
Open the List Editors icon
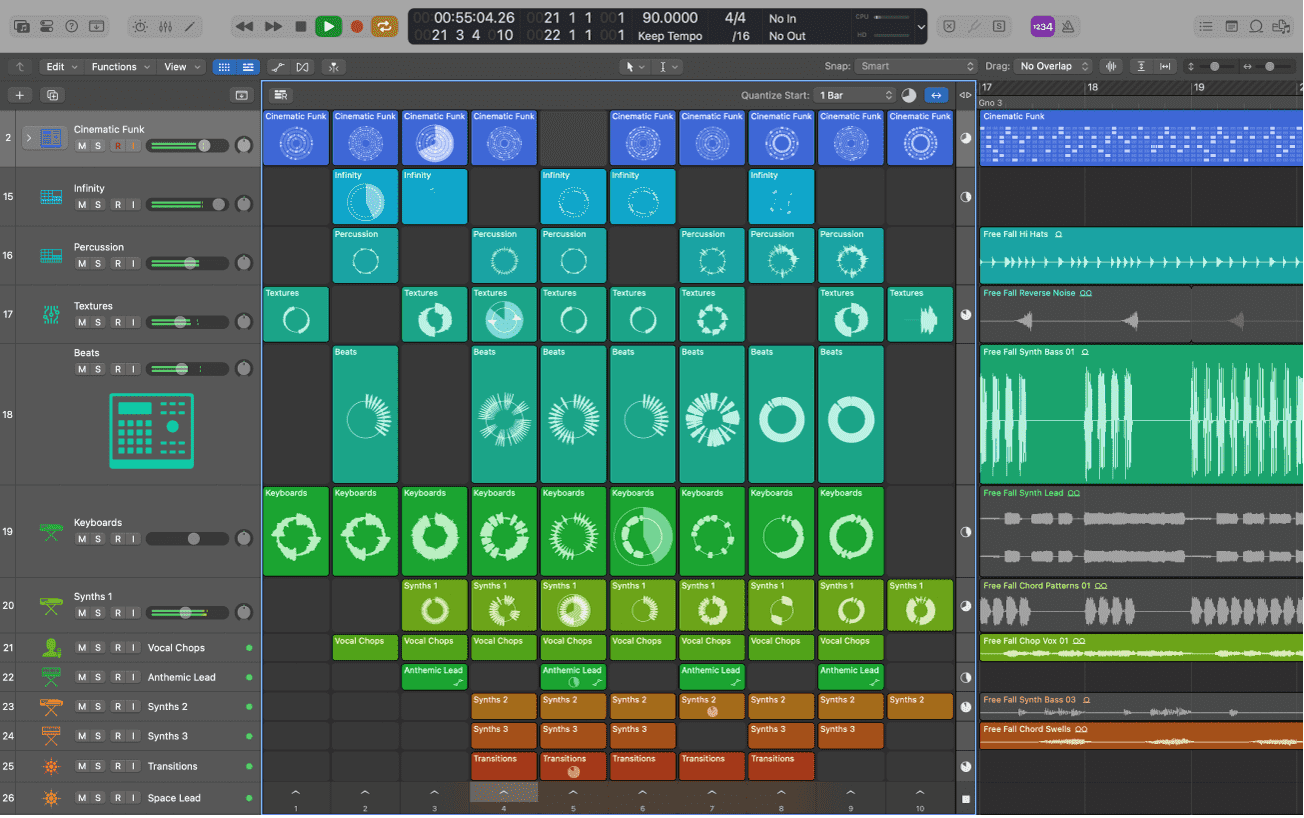click(x=1207, y=26)
